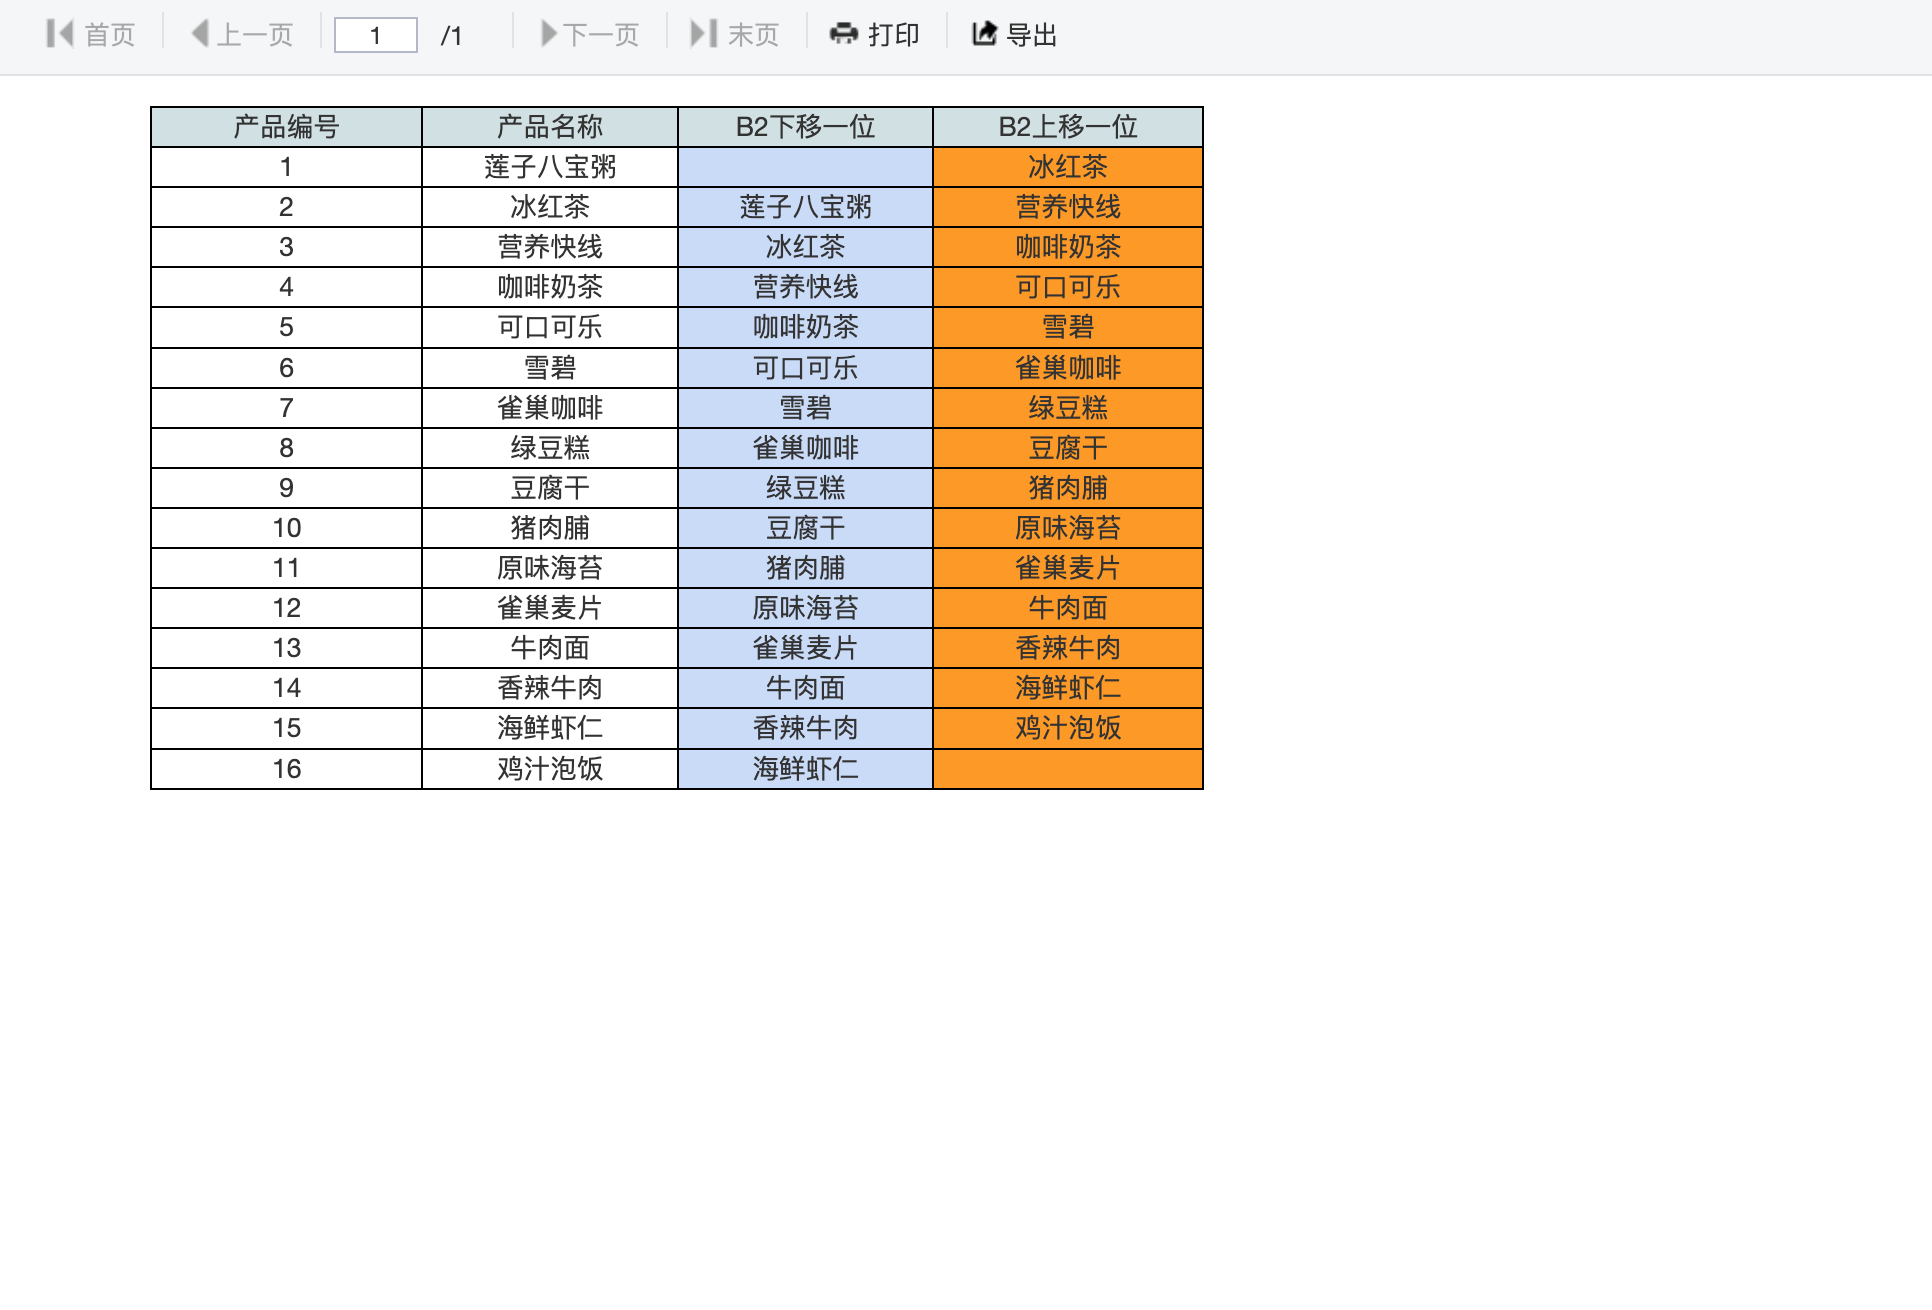Click 绿豆糕 in product name column
The width and height of the screenshot is (1932, 1310).
(x=550, y=448)
